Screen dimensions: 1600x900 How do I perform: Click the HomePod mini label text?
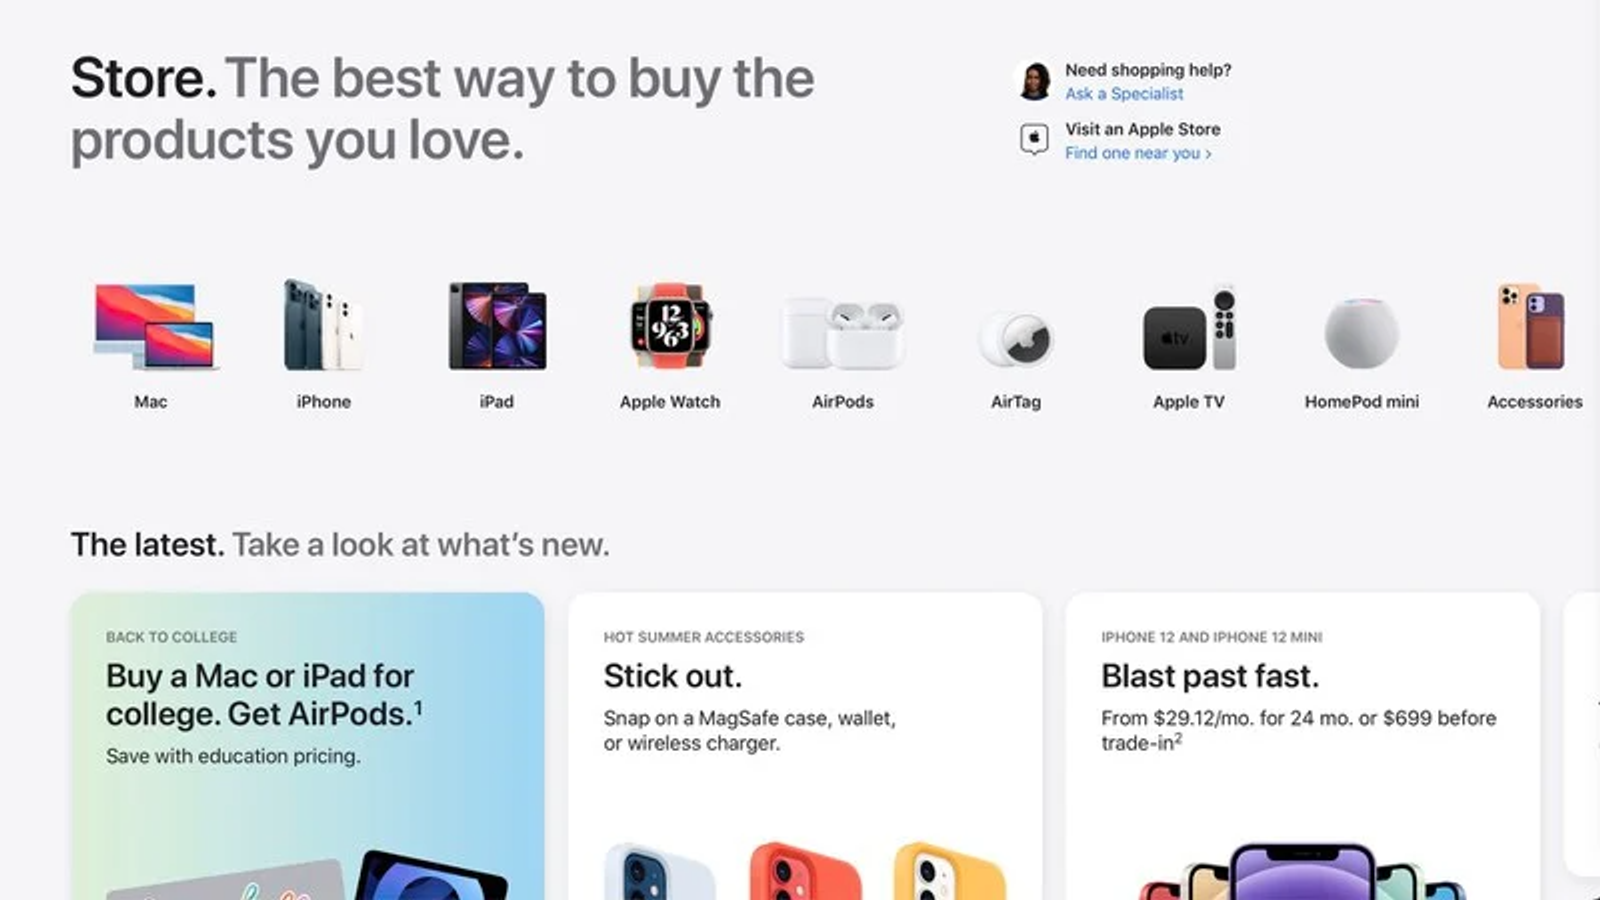point(1361,402)
